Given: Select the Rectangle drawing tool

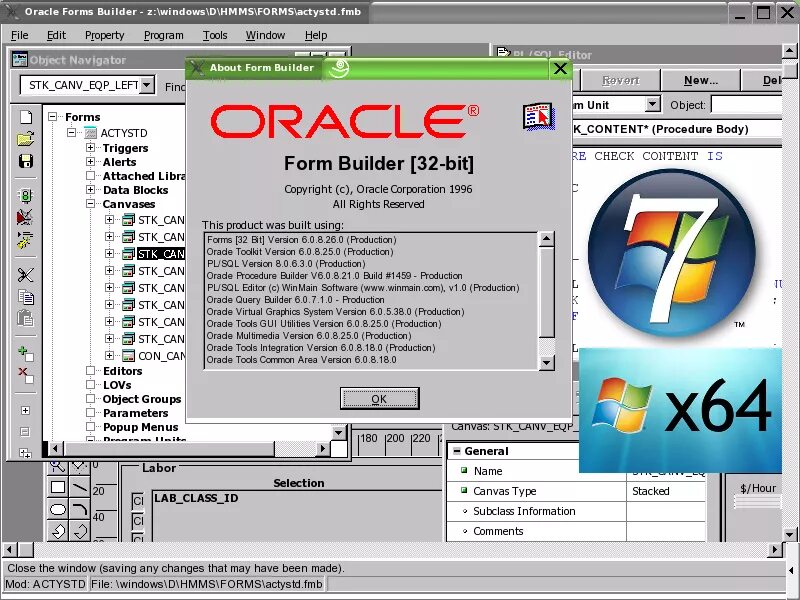Looking at the screenshot, I should [58, 487].
